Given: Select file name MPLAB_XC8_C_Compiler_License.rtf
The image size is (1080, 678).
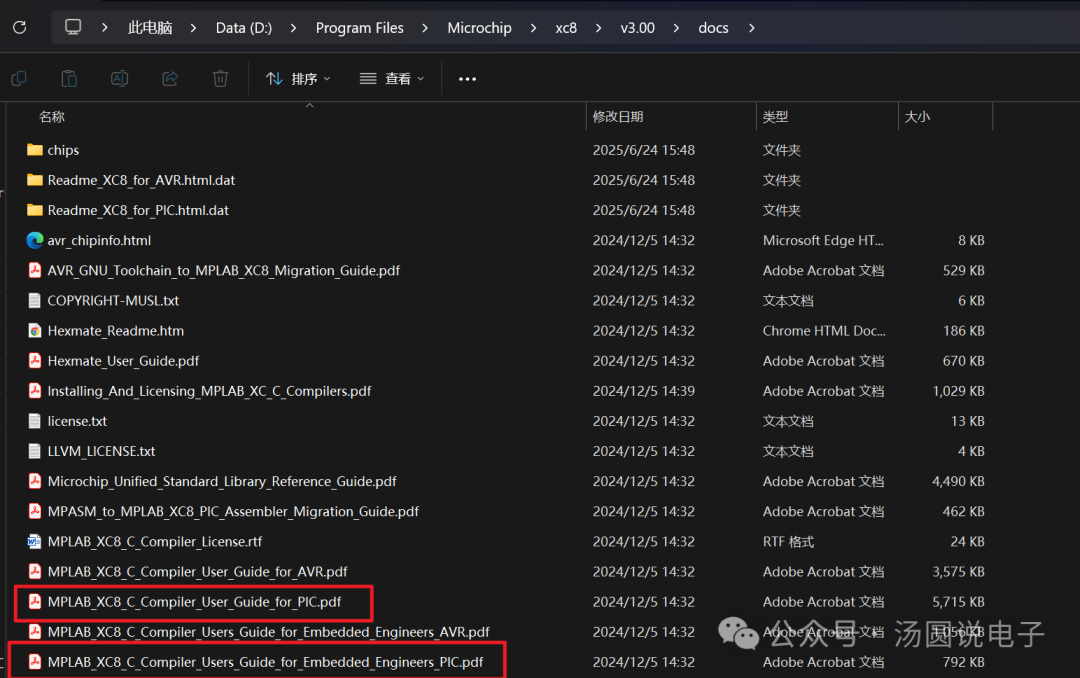Looking at the screenshot, I should (x=155, y=542).
